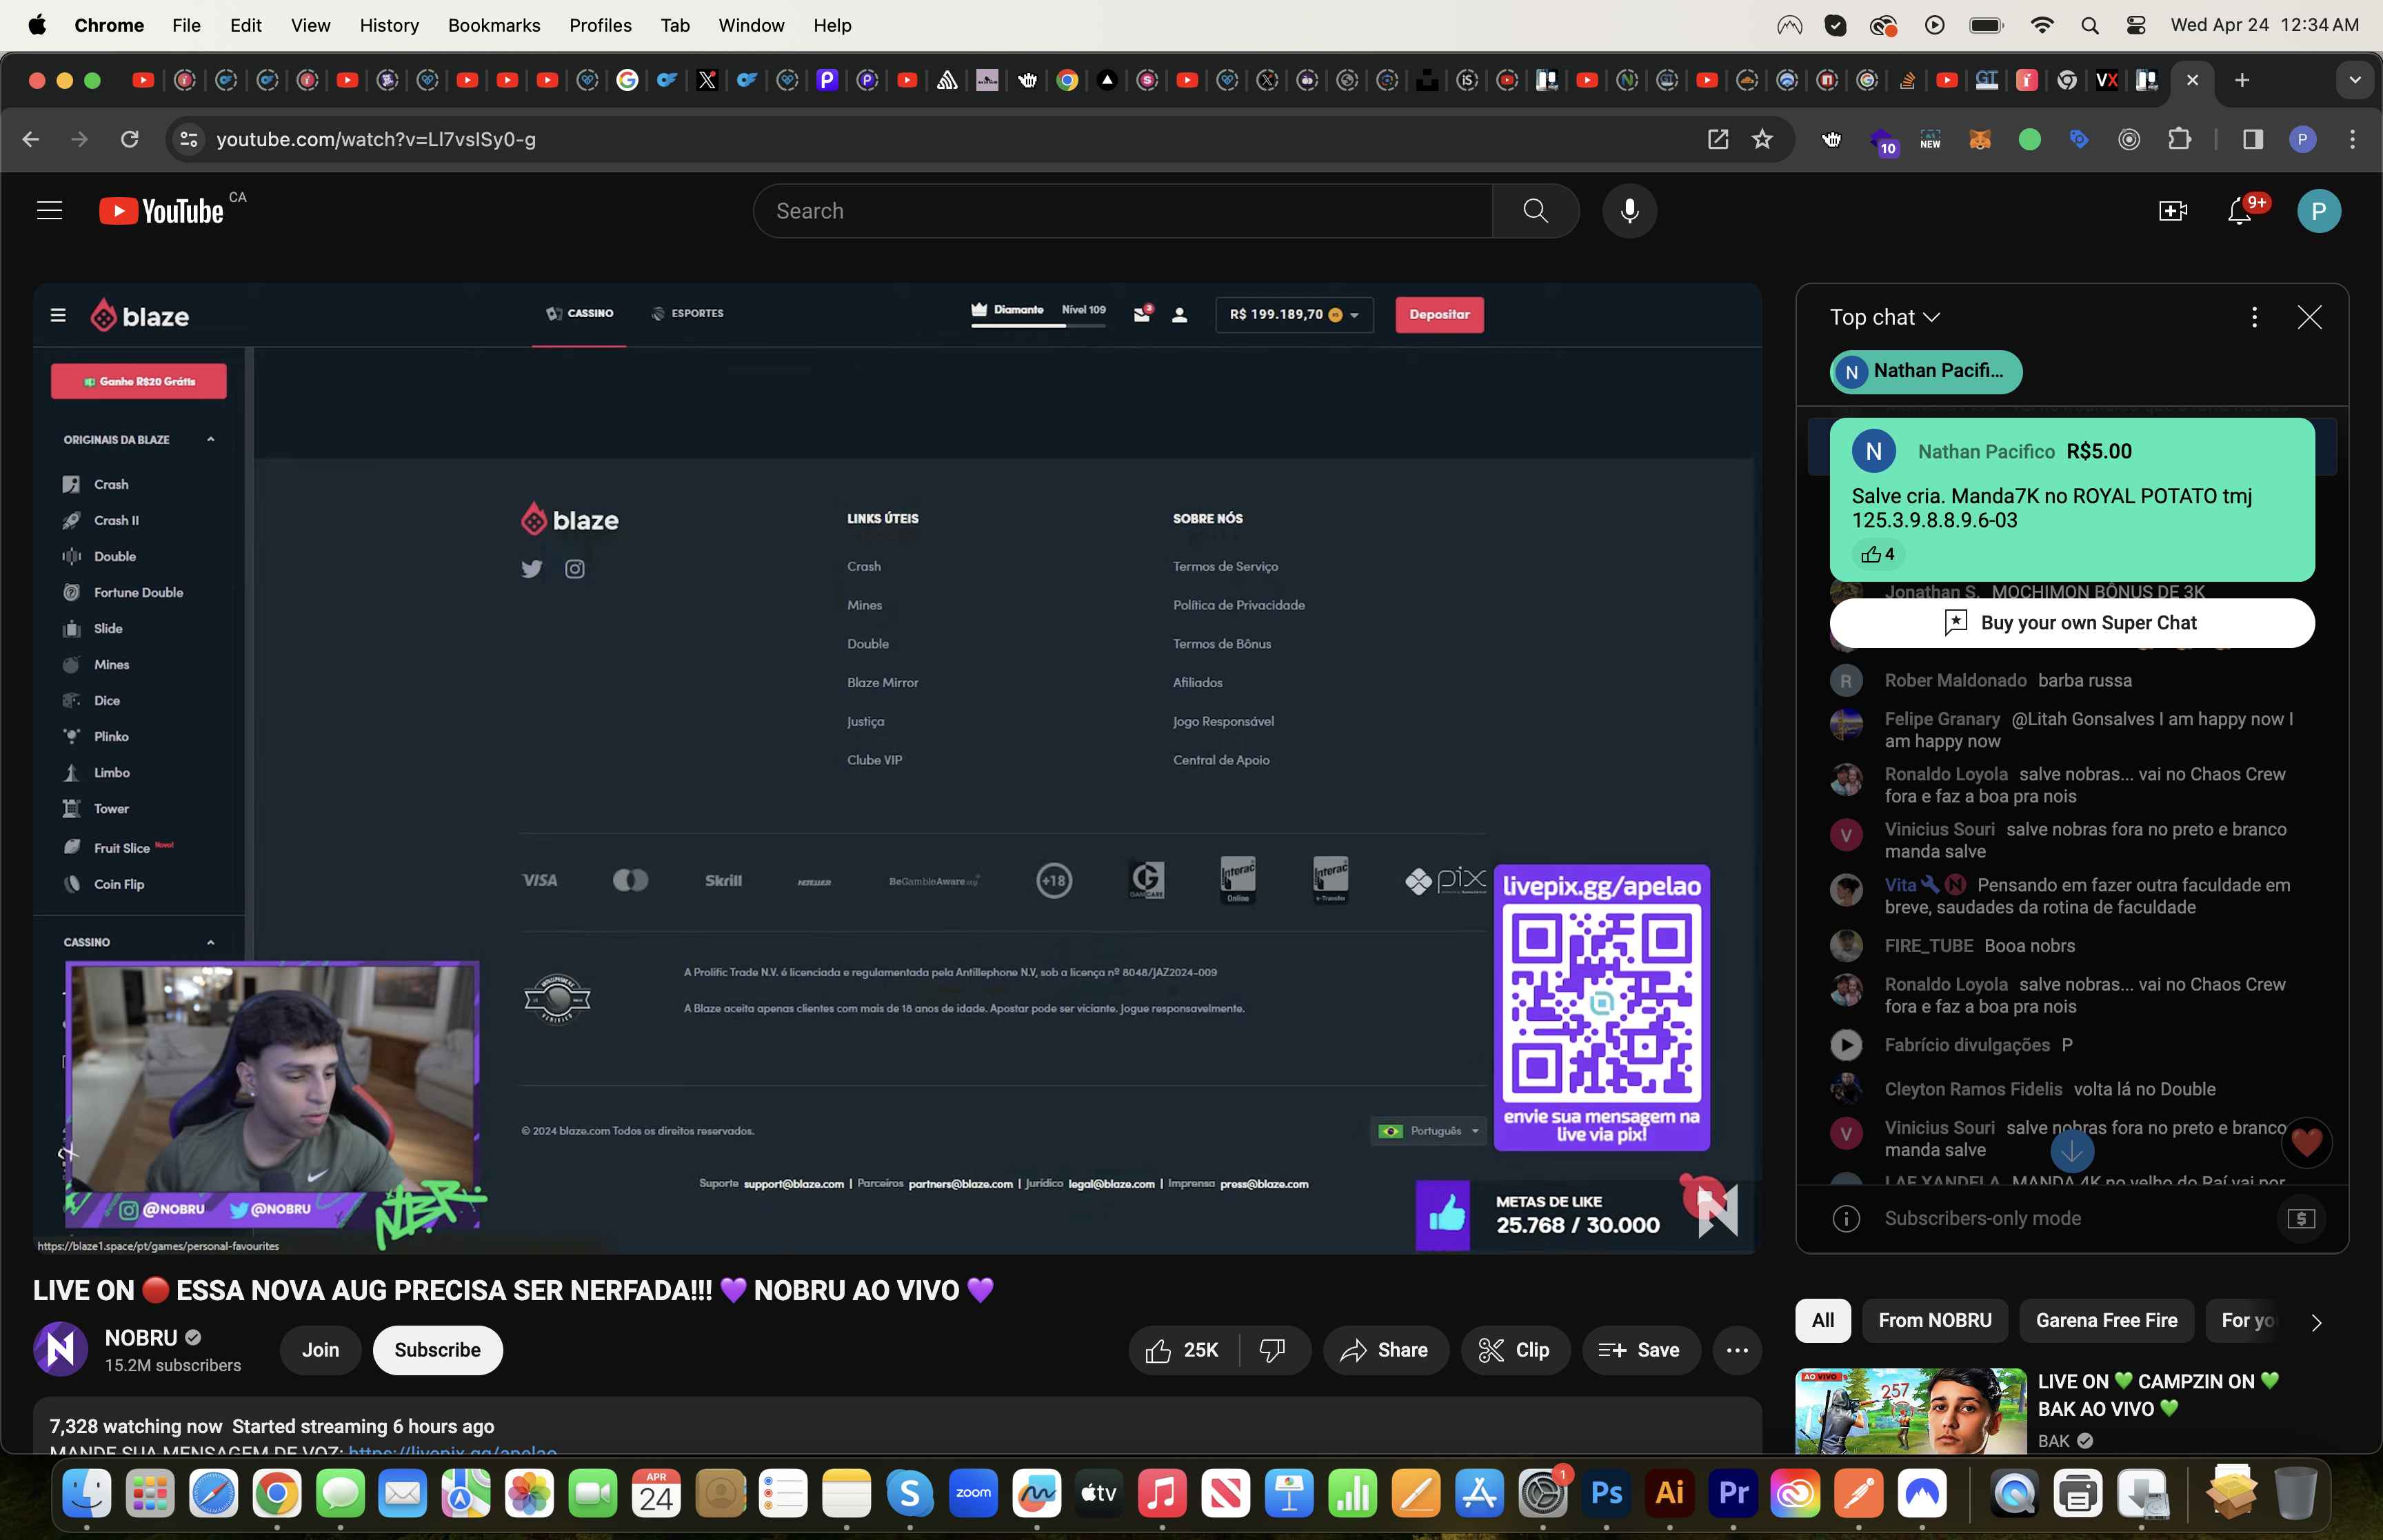The image size is (2383, 1540).
Task: Open the BAK AO VIVO video thumbnail
Action: (x=1910, y=1411)
